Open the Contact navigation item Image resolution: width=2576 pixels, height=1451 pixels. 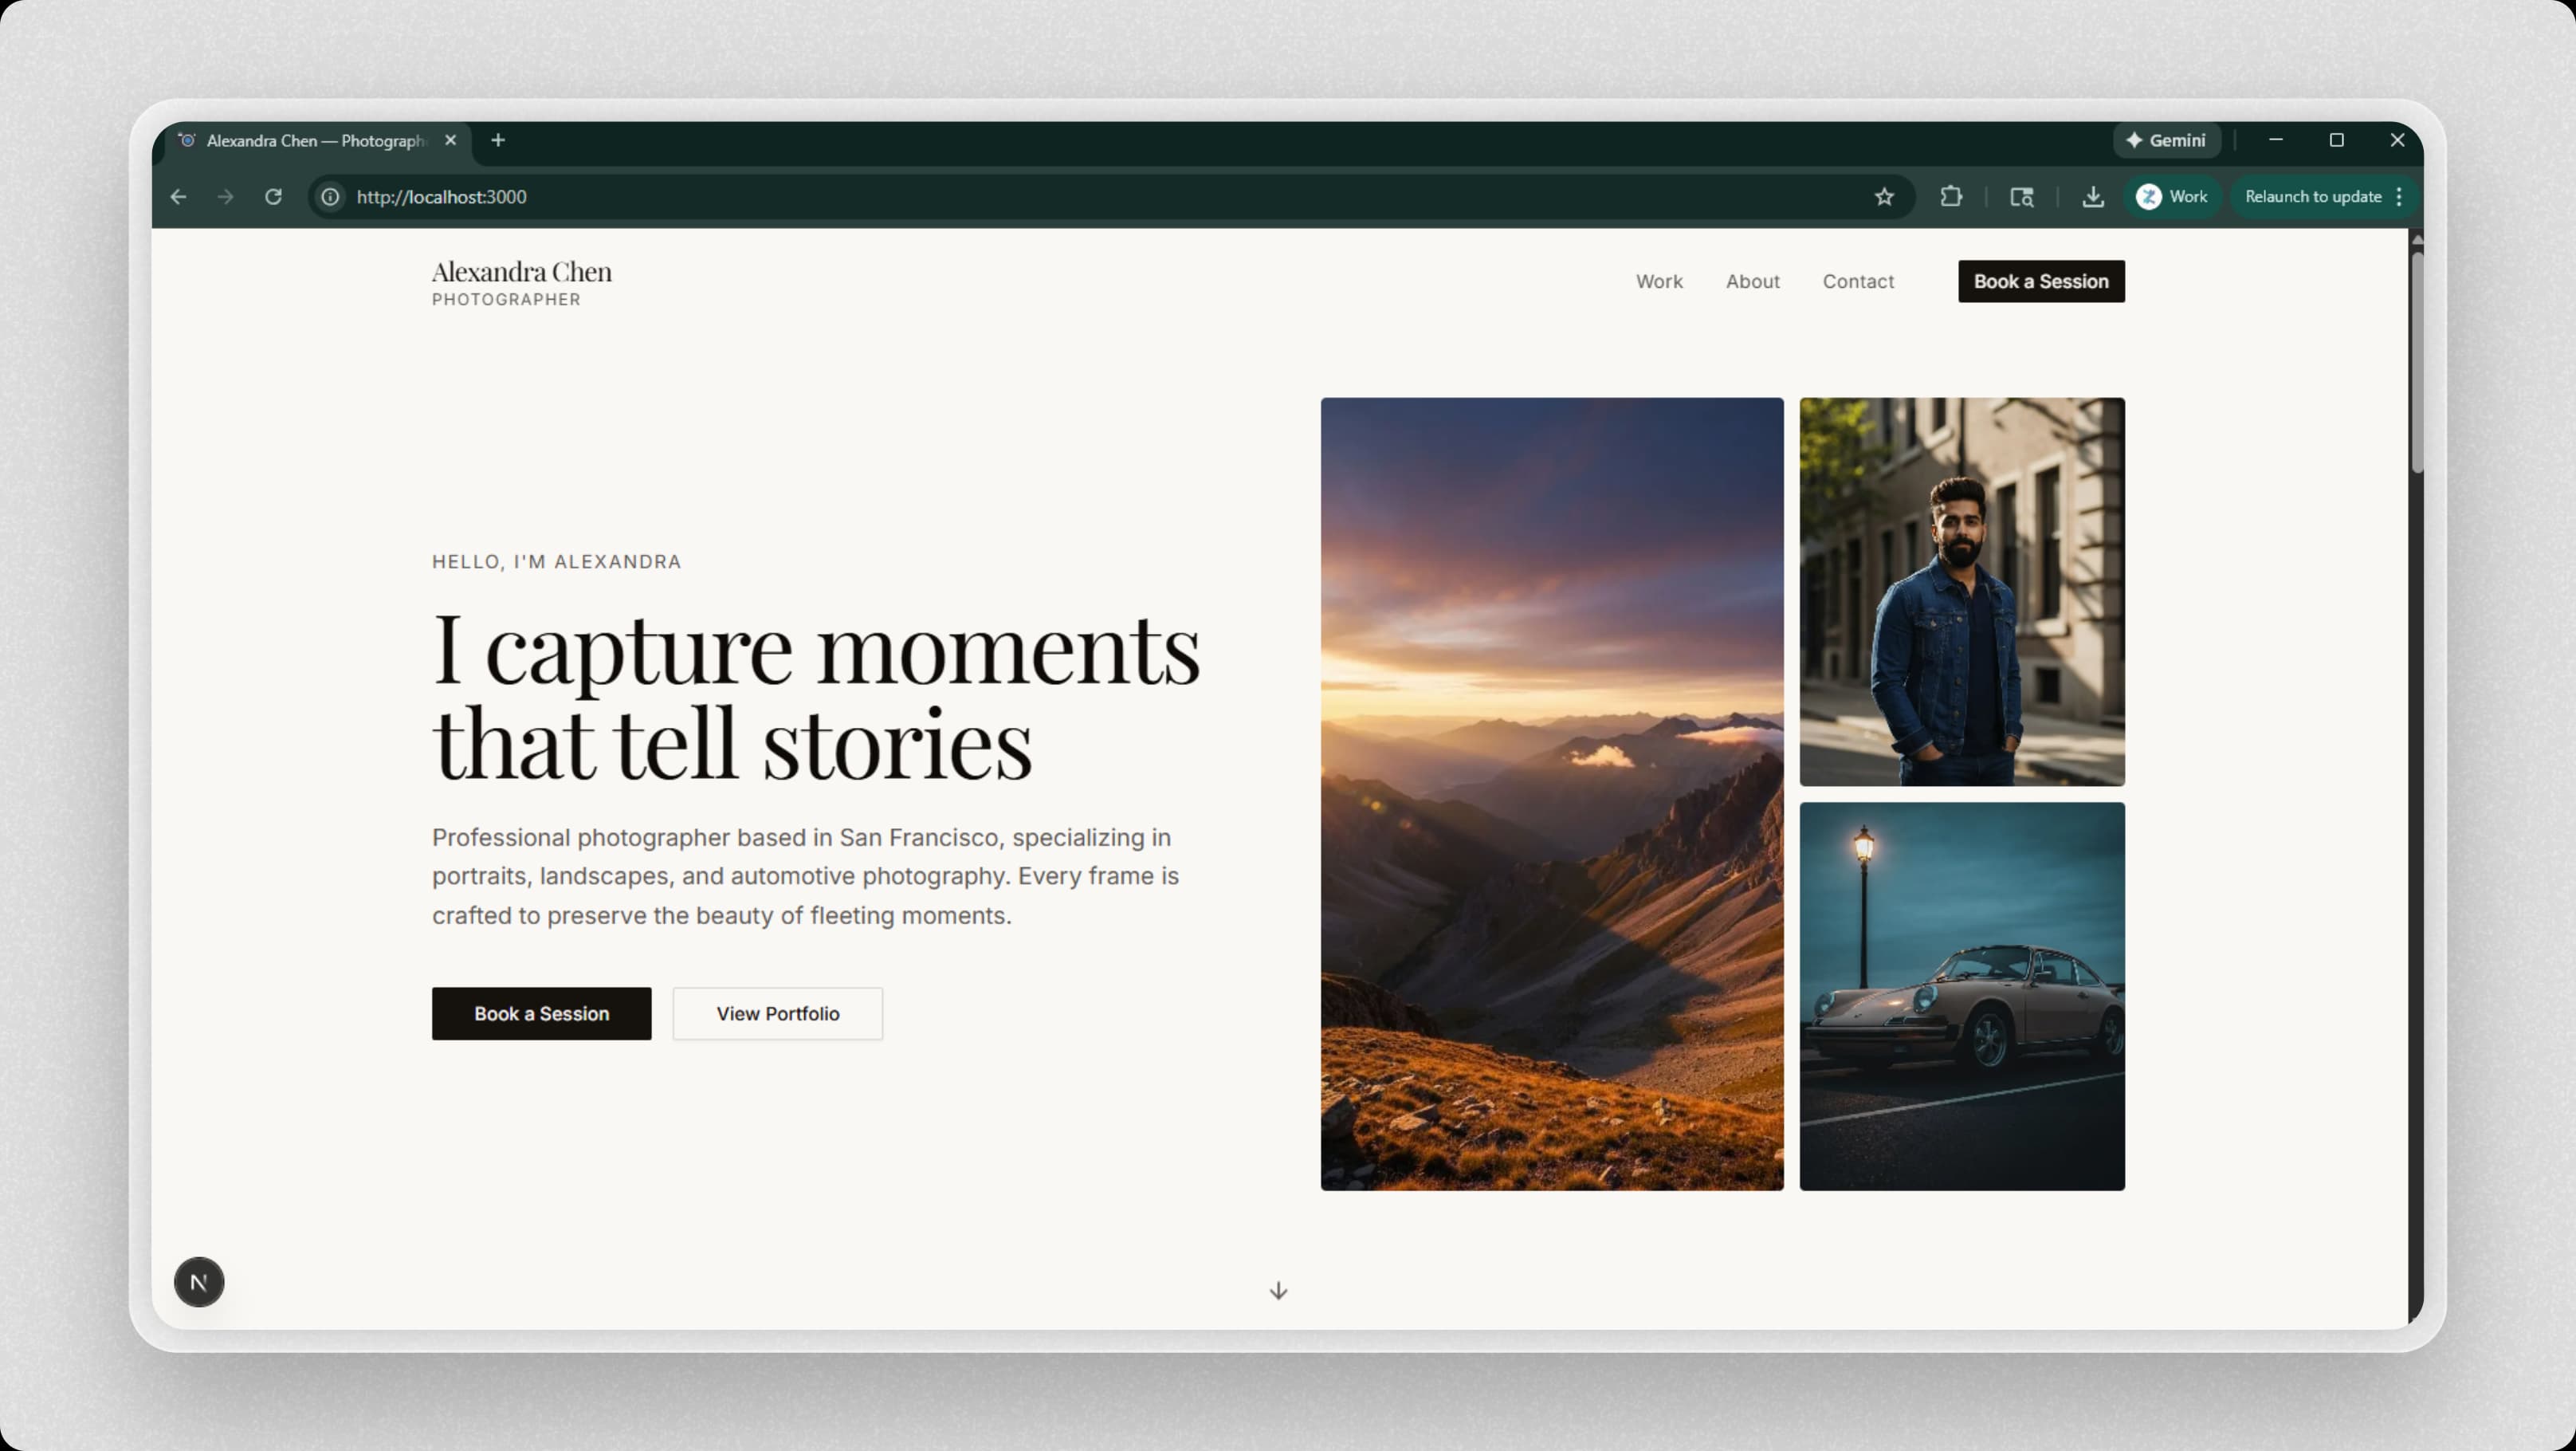[1858, 281]
